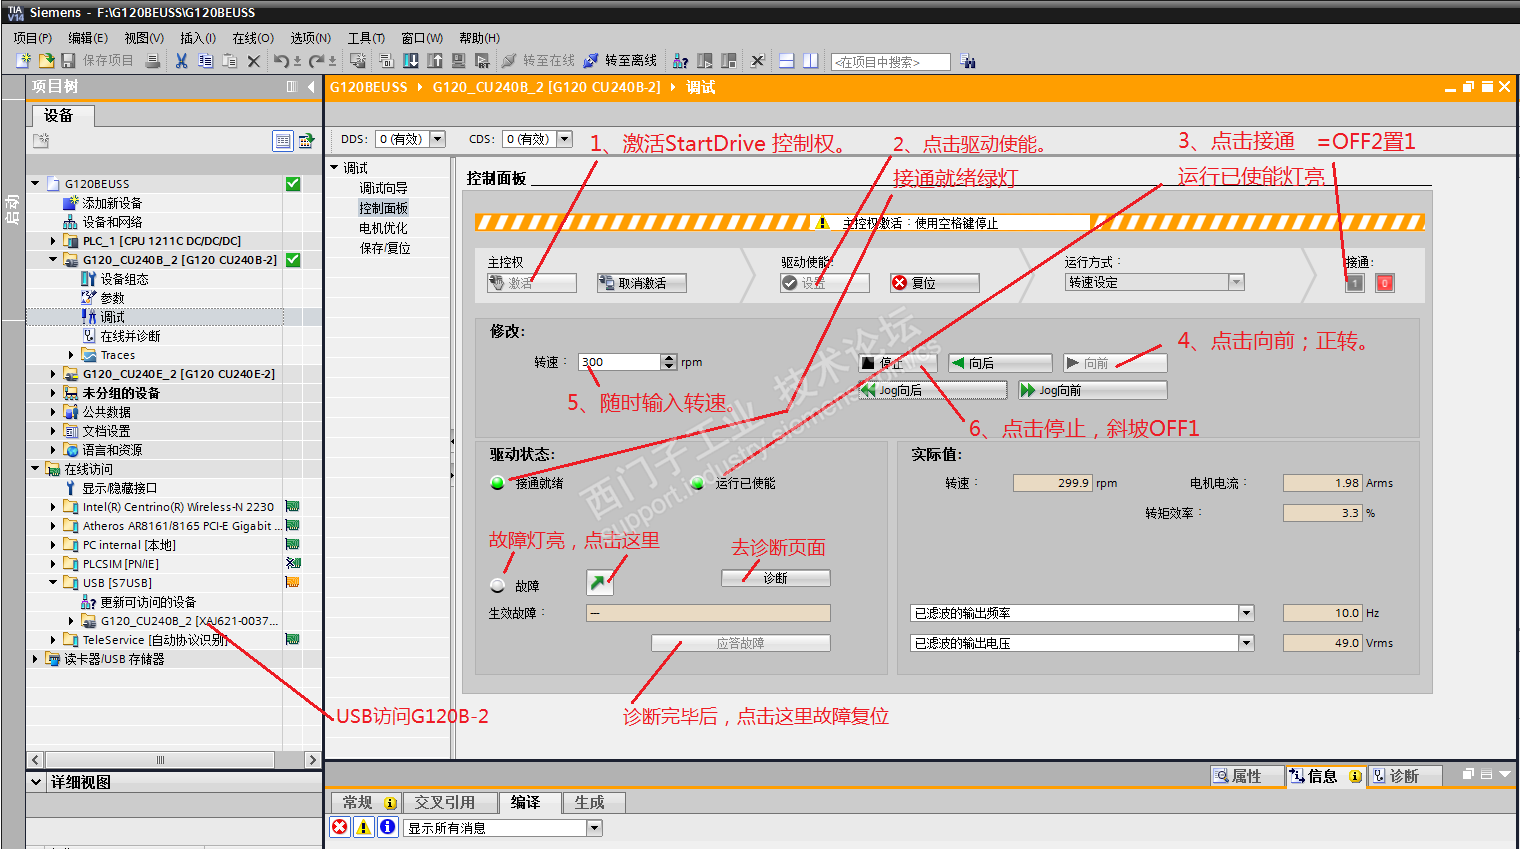Click the 复位 button
The width and height of the screenshot is (1520, 849).
pos(934,283)
